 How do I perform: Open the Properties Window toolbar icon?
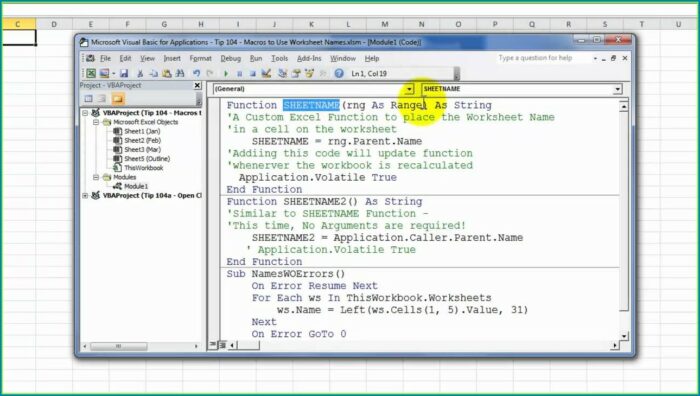point(296,73)
